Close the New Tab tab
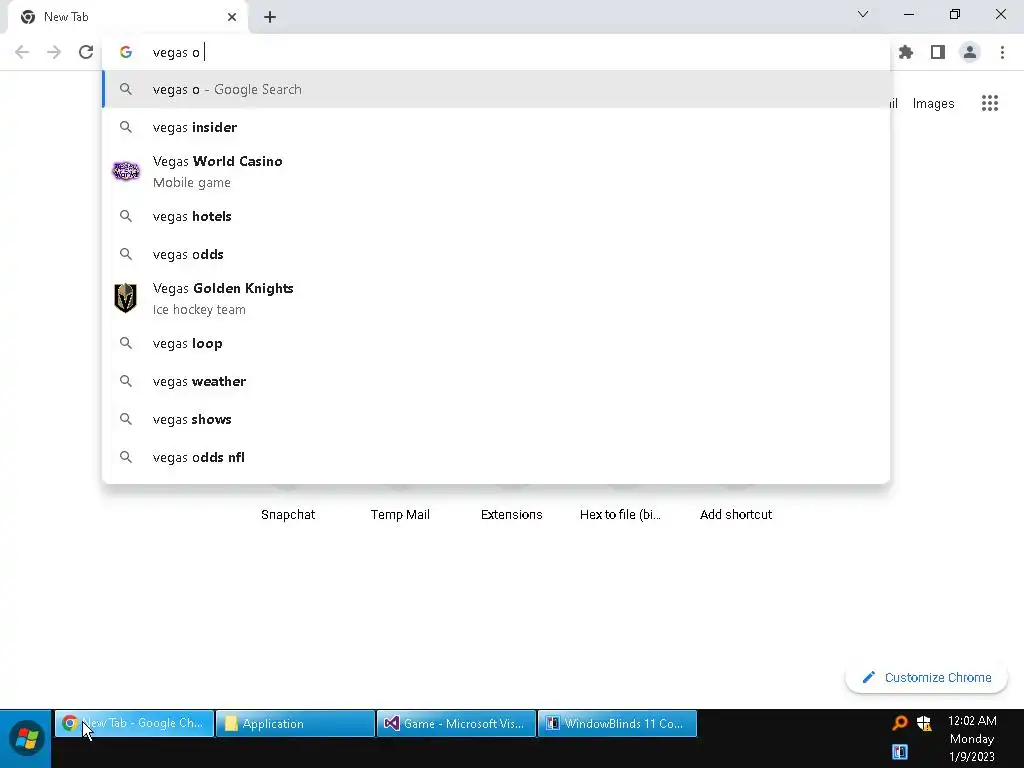 pos(232,17)
